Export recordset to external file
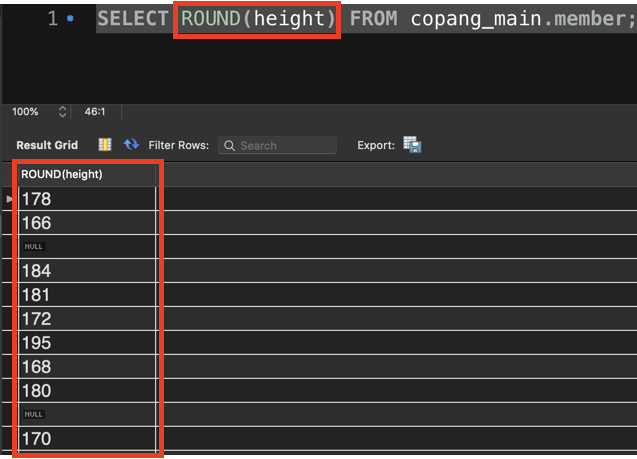 click(x=412, y=145)
